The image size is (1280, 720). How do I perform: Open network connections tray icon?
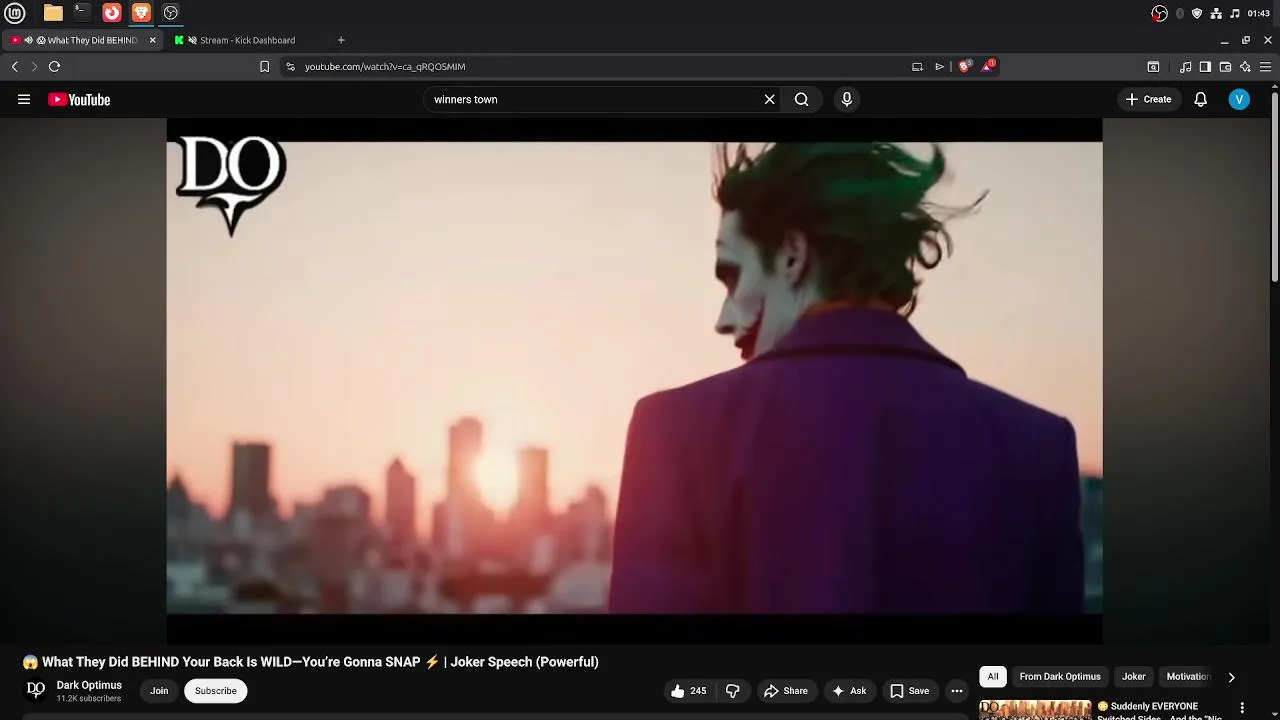click(x=1216, y=13)
